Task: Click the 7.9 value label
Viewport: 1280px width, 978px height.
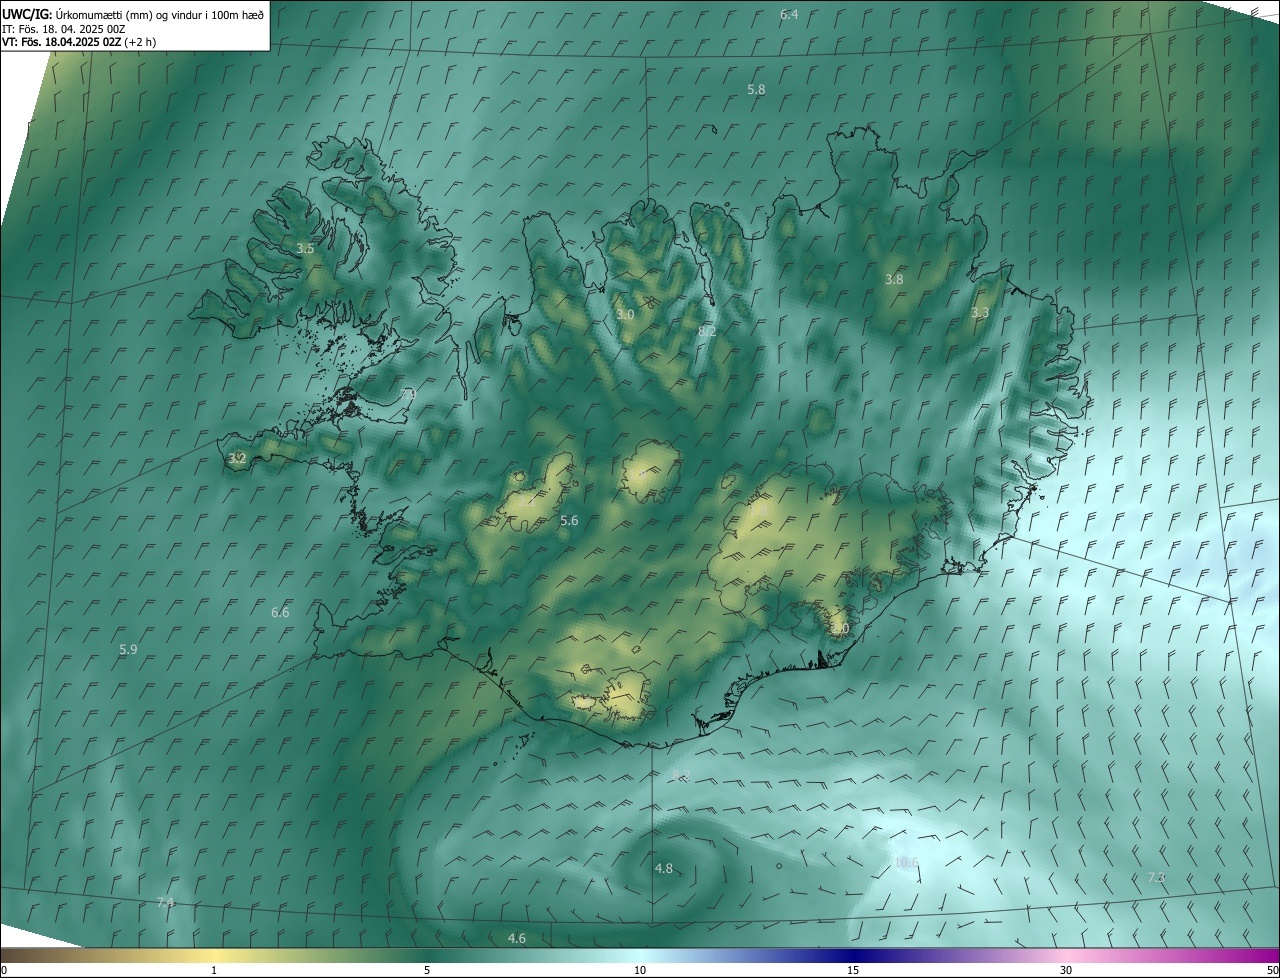Action: point(407,395)
